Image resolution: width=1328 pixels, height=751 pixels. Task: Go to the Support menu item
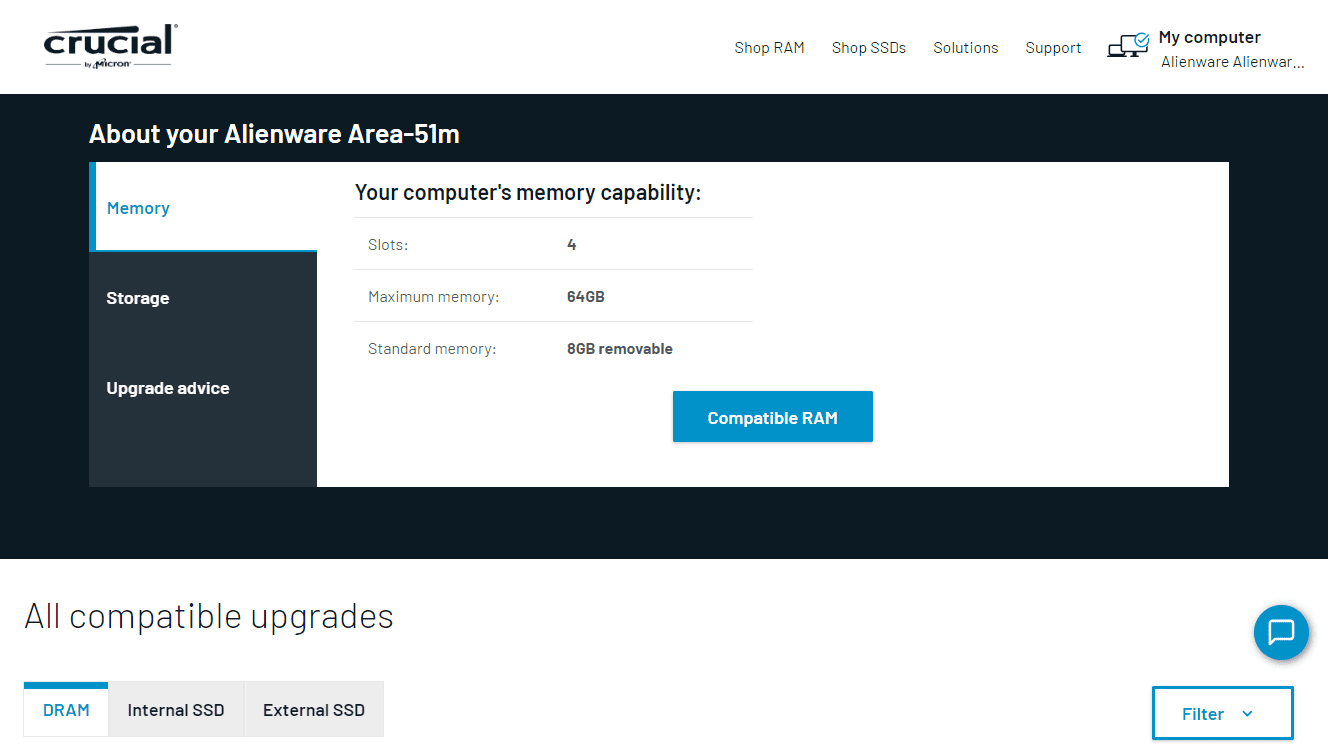(1053, 48)
